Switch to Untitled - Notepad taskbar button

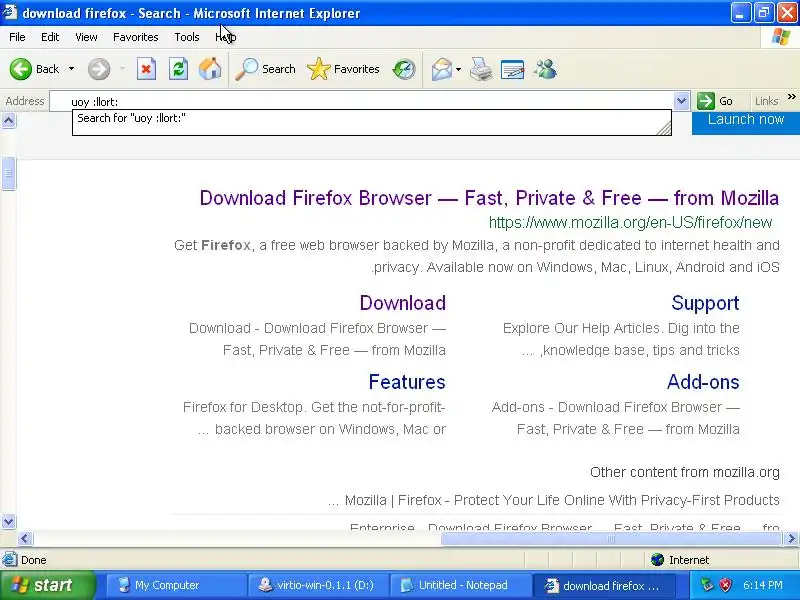pos(460,586)
